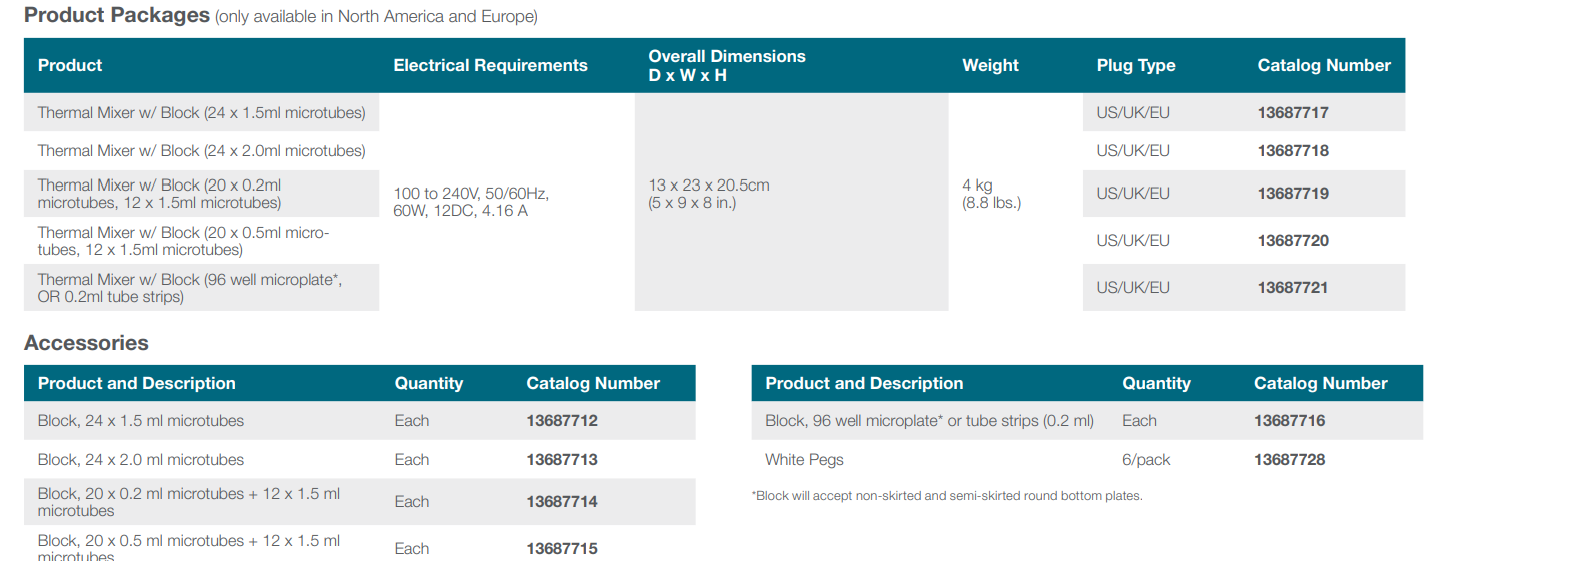Click catalog number 13687728
Viewport: 1579px width, 561px height.
[1290, 460]
